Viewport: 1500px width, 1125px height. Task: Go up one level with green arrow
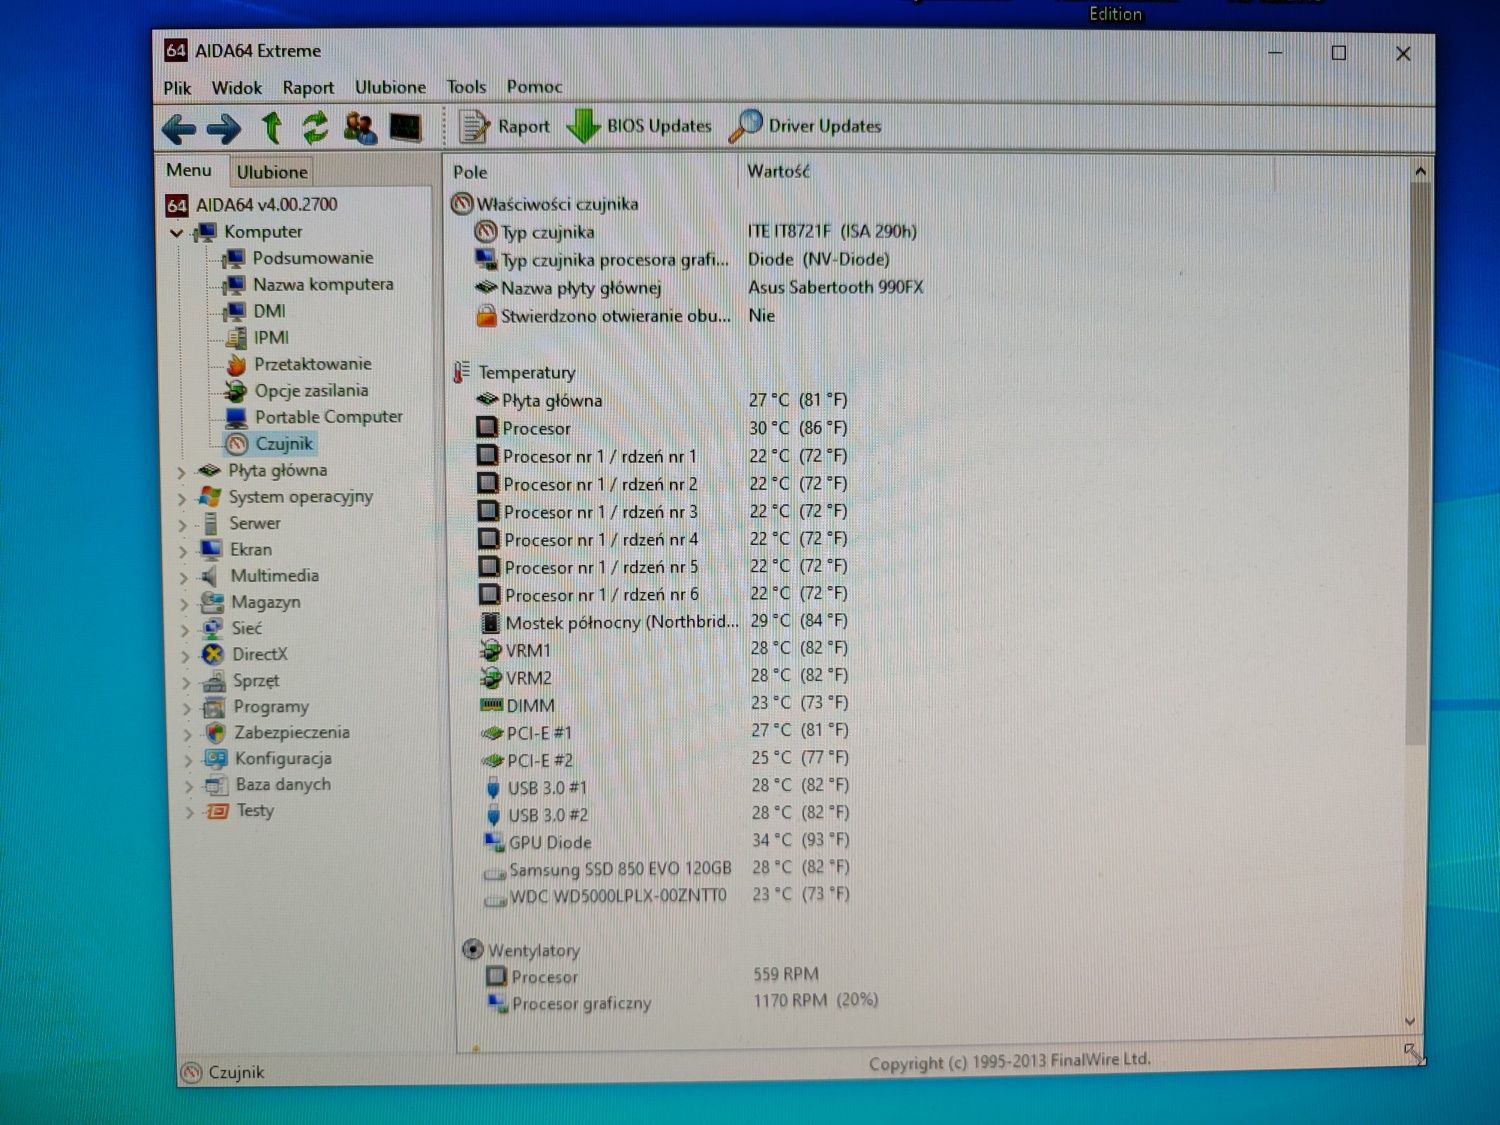tap(271, 127)
